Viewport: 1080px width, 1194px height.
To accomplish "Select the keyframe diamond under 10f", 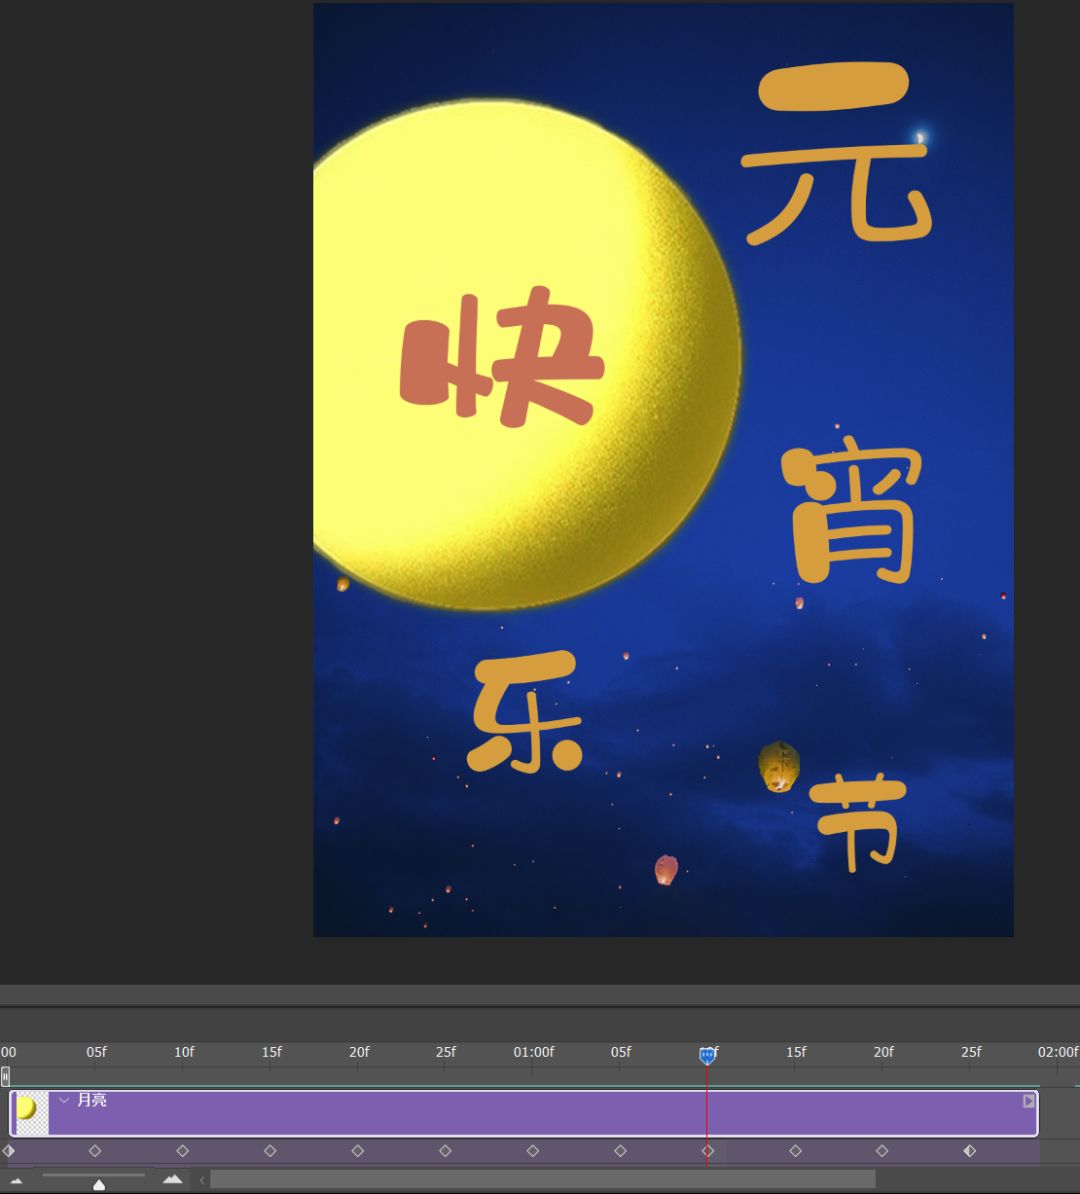I will 182,1151.
